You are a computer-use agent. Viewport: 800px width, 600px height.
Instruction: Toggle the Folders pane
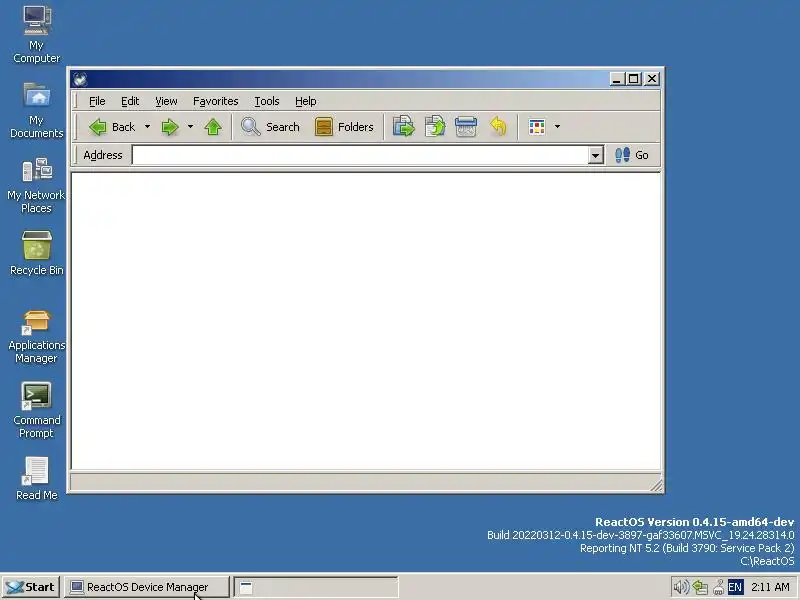[344, 127]
